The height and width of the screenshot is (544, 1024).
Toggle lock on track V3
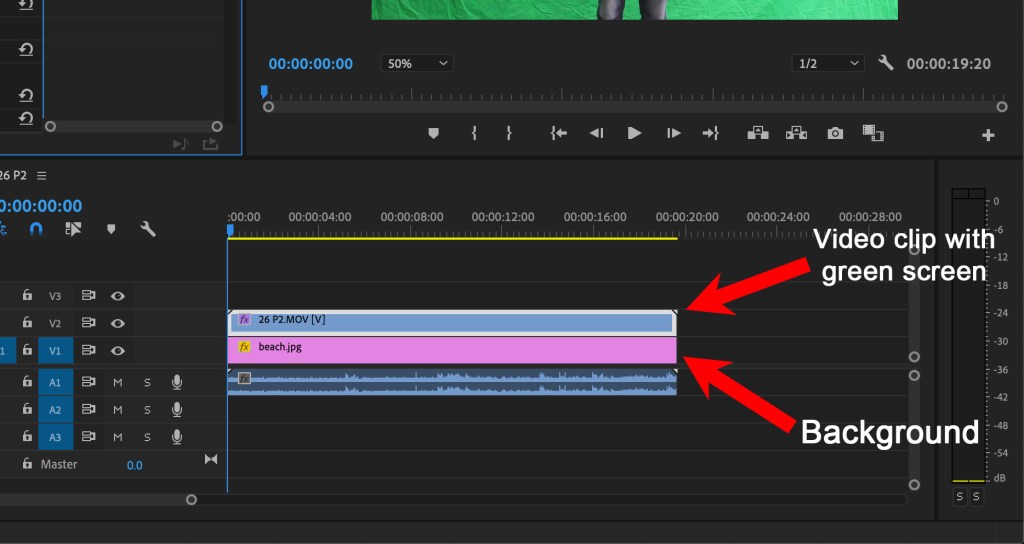(27, 295)
